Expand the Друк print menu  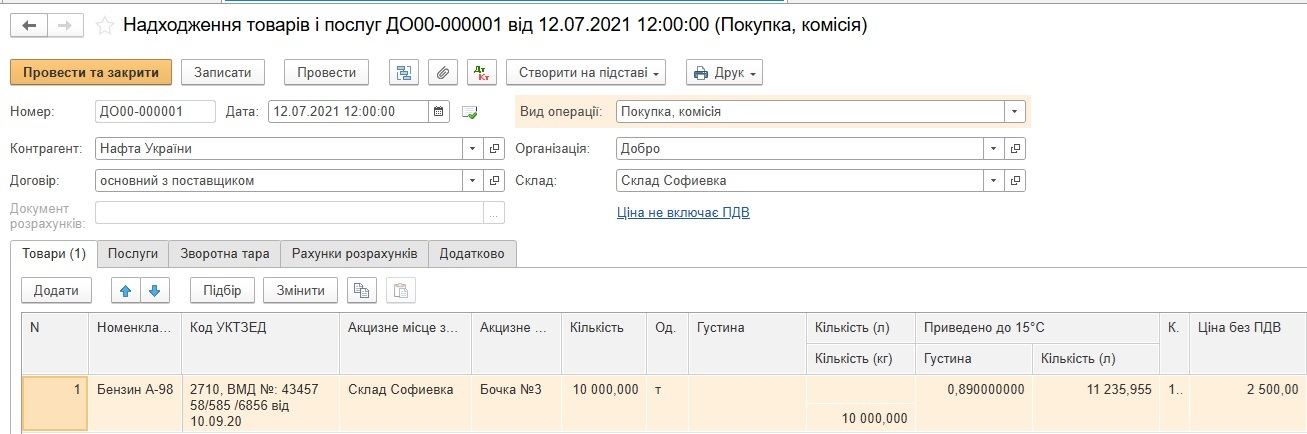click(x=724, y=73)
